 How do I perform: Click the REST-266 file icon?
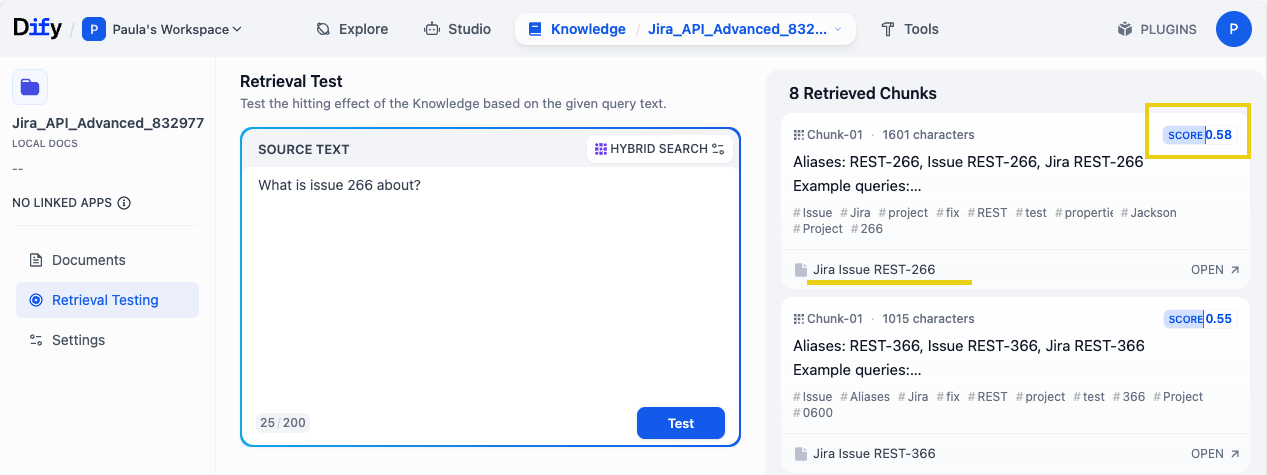pos(800,270)
